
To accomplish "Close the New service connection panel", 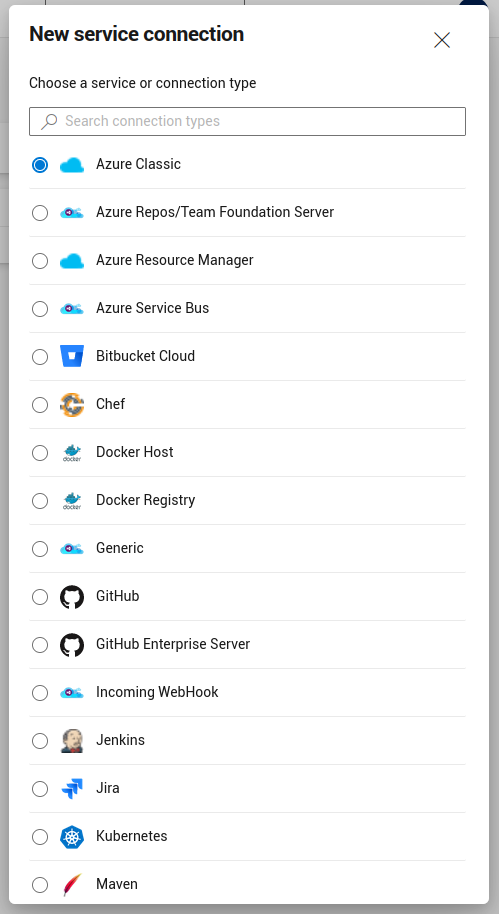I will coord(442,40).
